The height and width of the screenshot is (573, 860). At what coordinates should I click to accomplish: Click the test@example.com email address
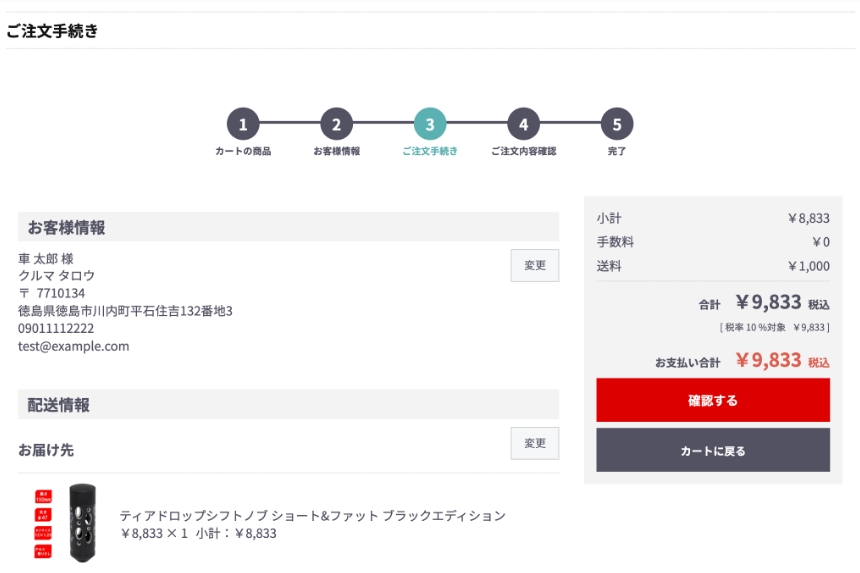(x=74, y=347)
